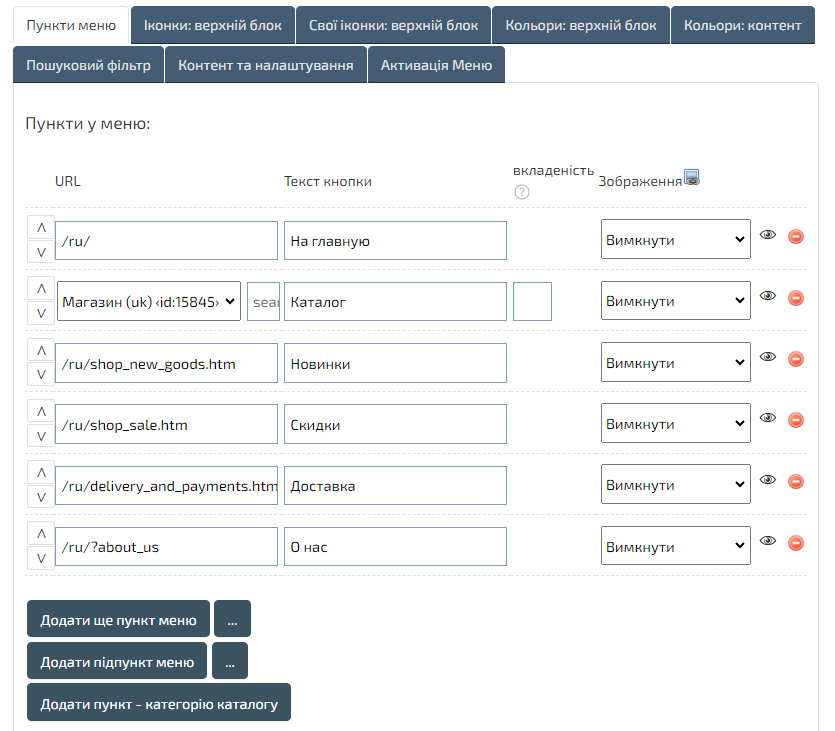Click 'Додати ще пункт меню' button
Image resolution: width=835 pixels, height=731 pixels.
(118, 620)
